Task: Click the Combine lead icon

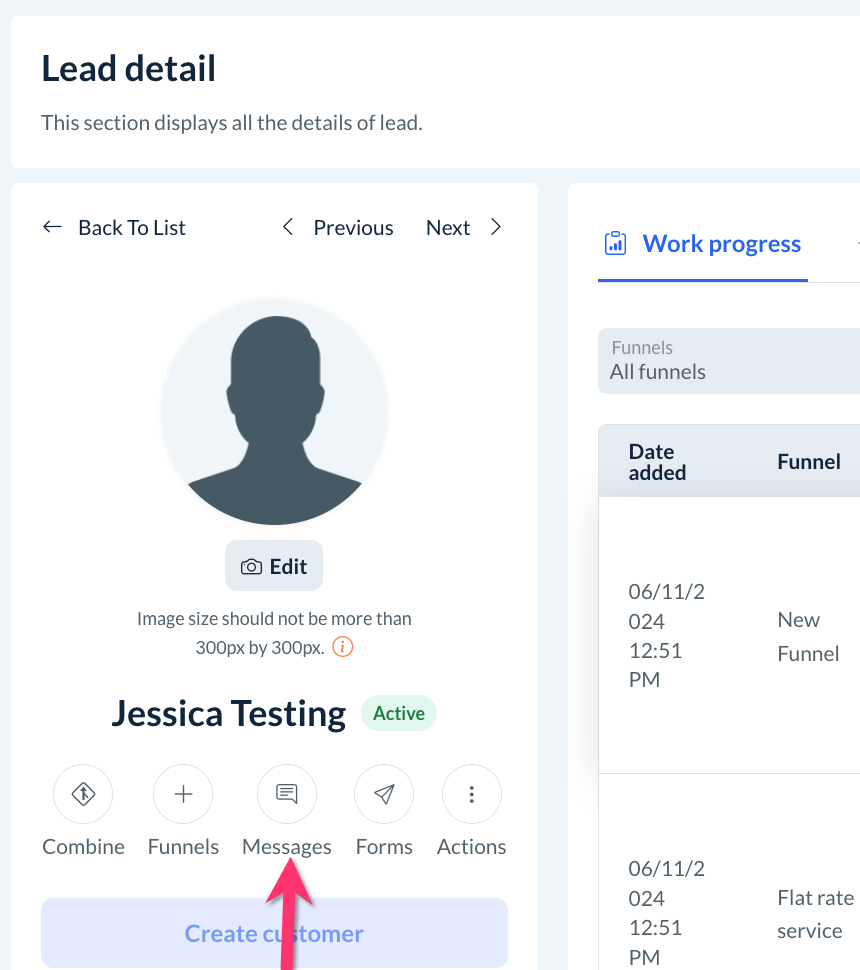Action: click(x=83, y=795)
